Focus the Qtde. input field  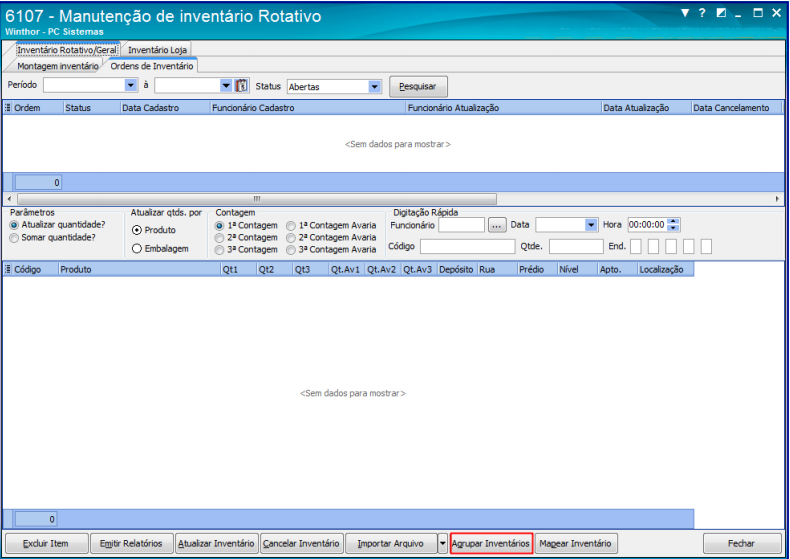pyautogui.click(x=576, y=246)
